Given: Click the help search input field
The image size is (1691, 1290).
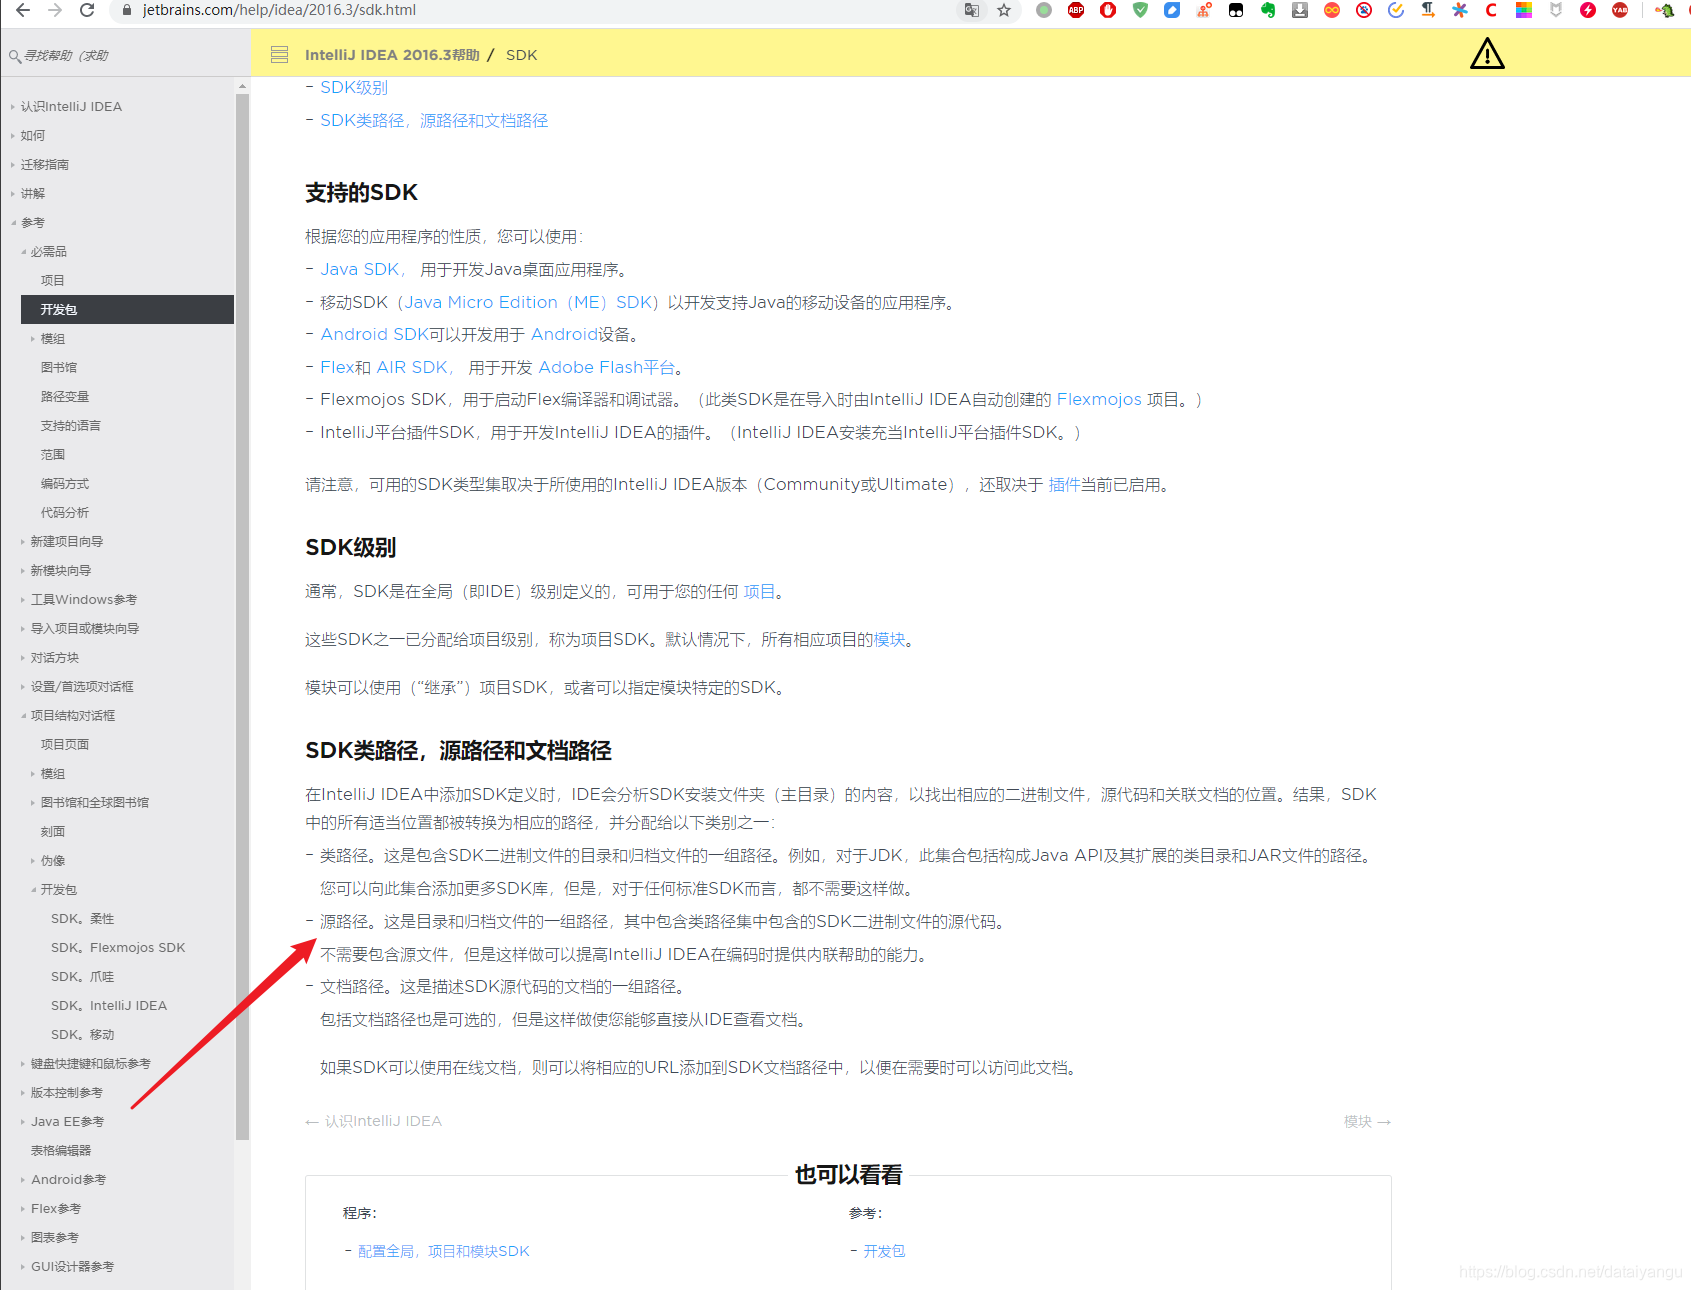Looking at the screenshot, I should pos(125,56).
